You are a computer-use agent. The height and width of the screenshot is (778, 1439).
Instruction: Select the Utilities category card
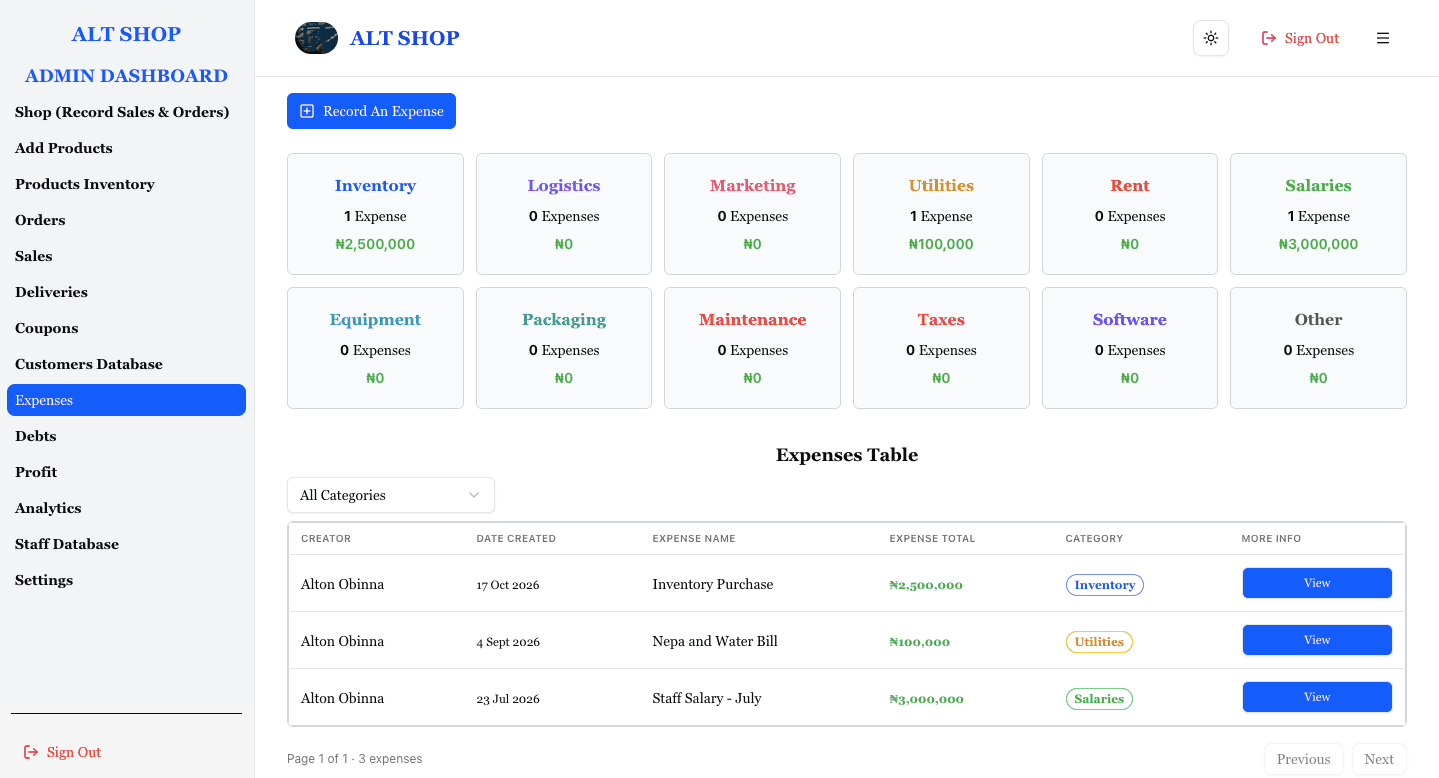click(x=941, y=214)
